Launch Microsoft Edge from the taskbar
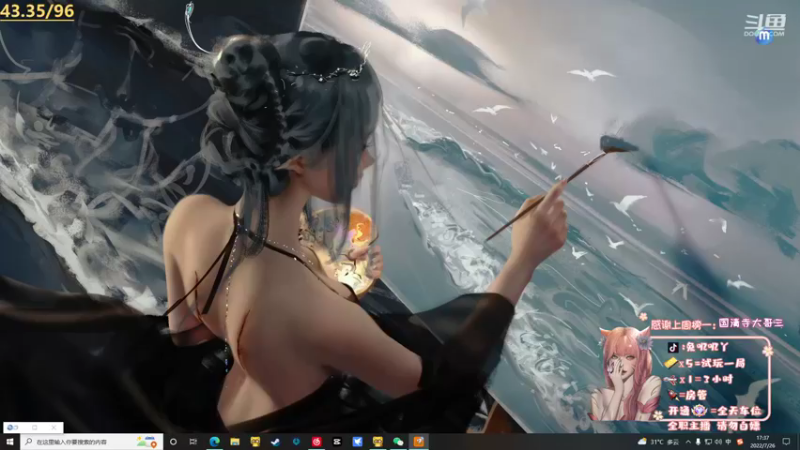This screenshot has width=800, height=450. tap(214, 442)
